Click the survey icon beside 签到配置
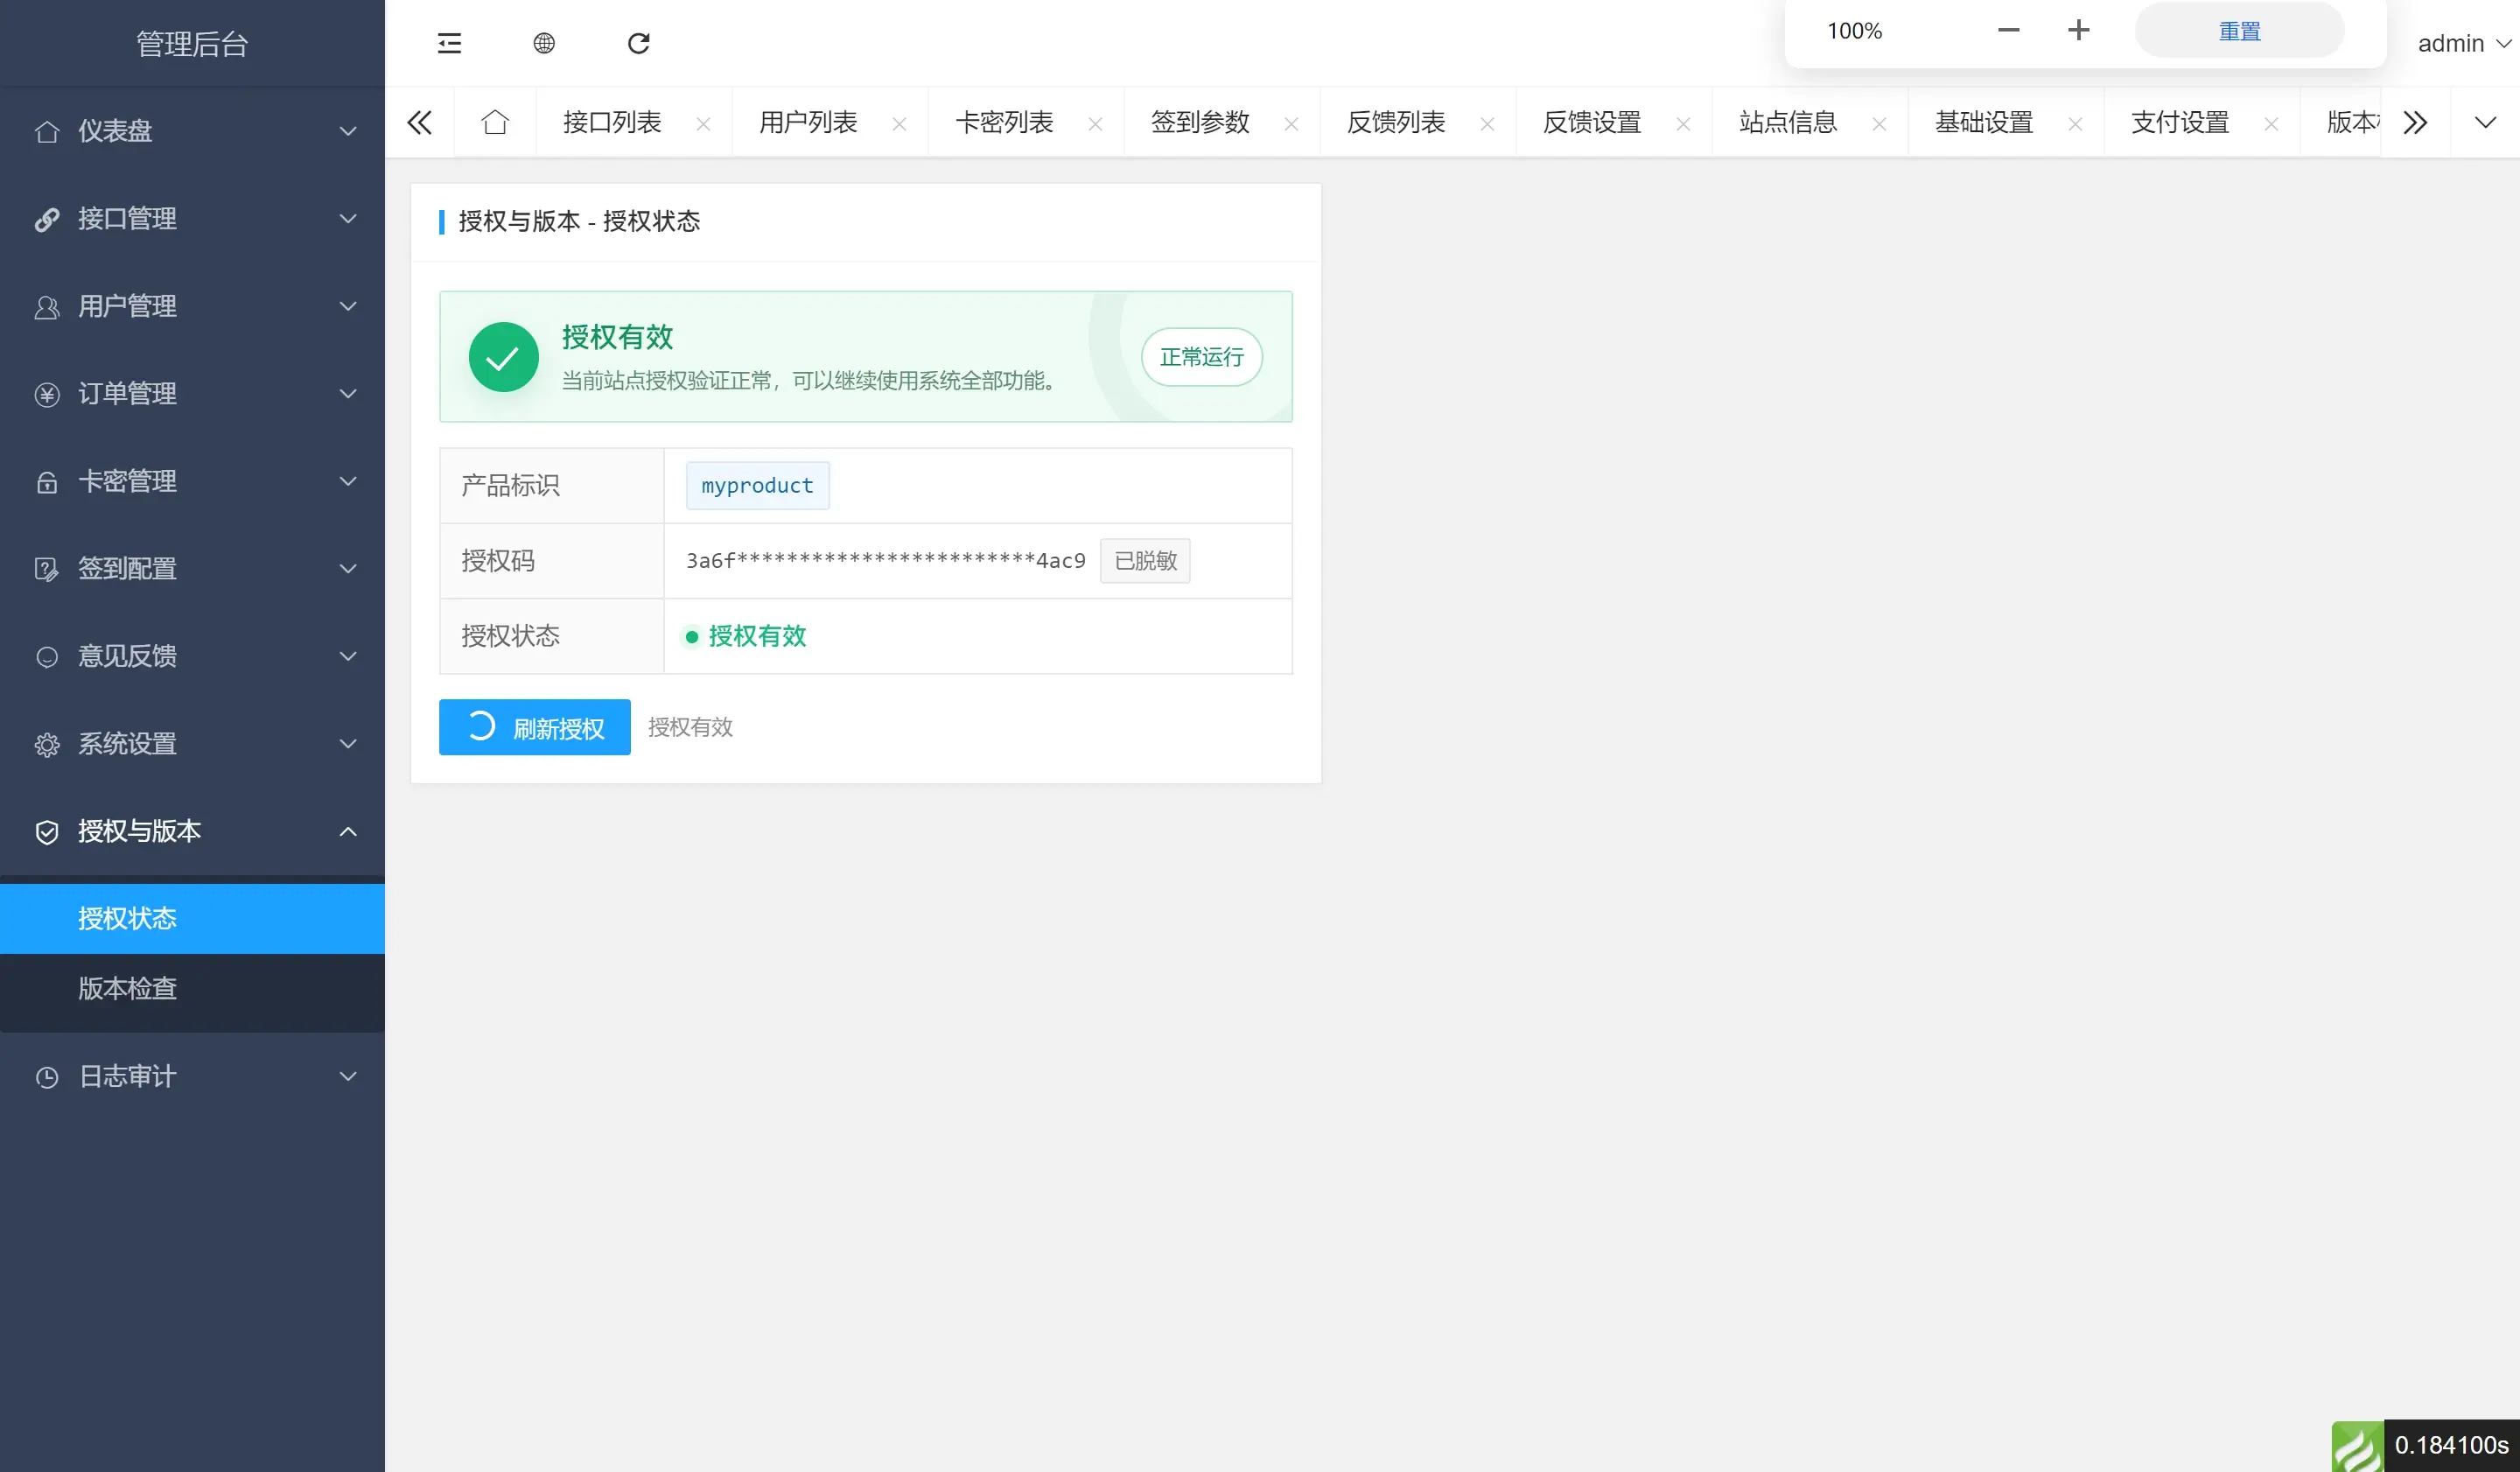 point(46,569)
